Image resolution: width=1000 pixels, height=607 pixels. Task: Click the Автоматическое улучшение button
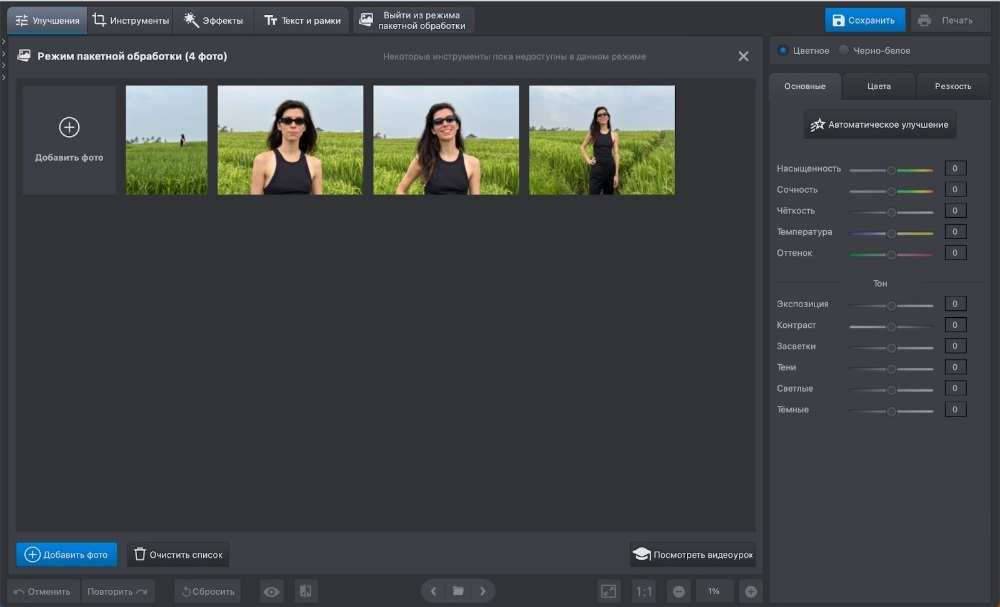pos(880,125)
